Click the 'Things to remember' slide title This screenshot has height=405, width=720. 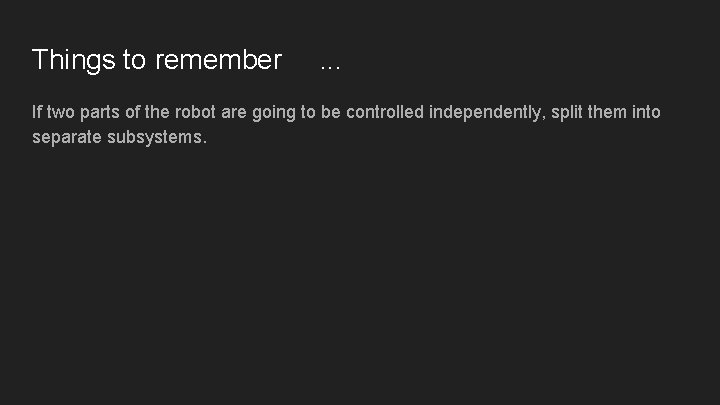pyautogui.click(x=157, y=60)
